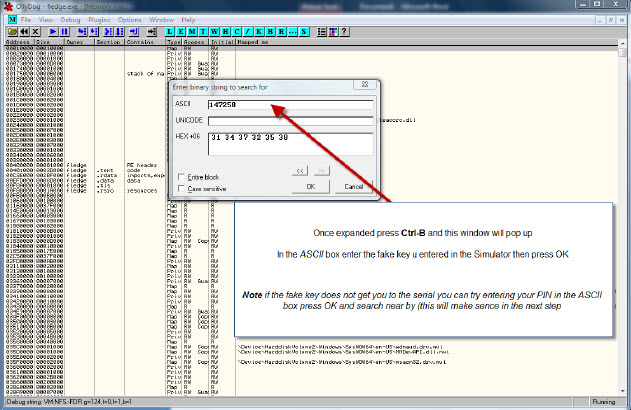Open Patches window with slash button
The height and width of the screenshot is (410, 631).
coord(248,31)
